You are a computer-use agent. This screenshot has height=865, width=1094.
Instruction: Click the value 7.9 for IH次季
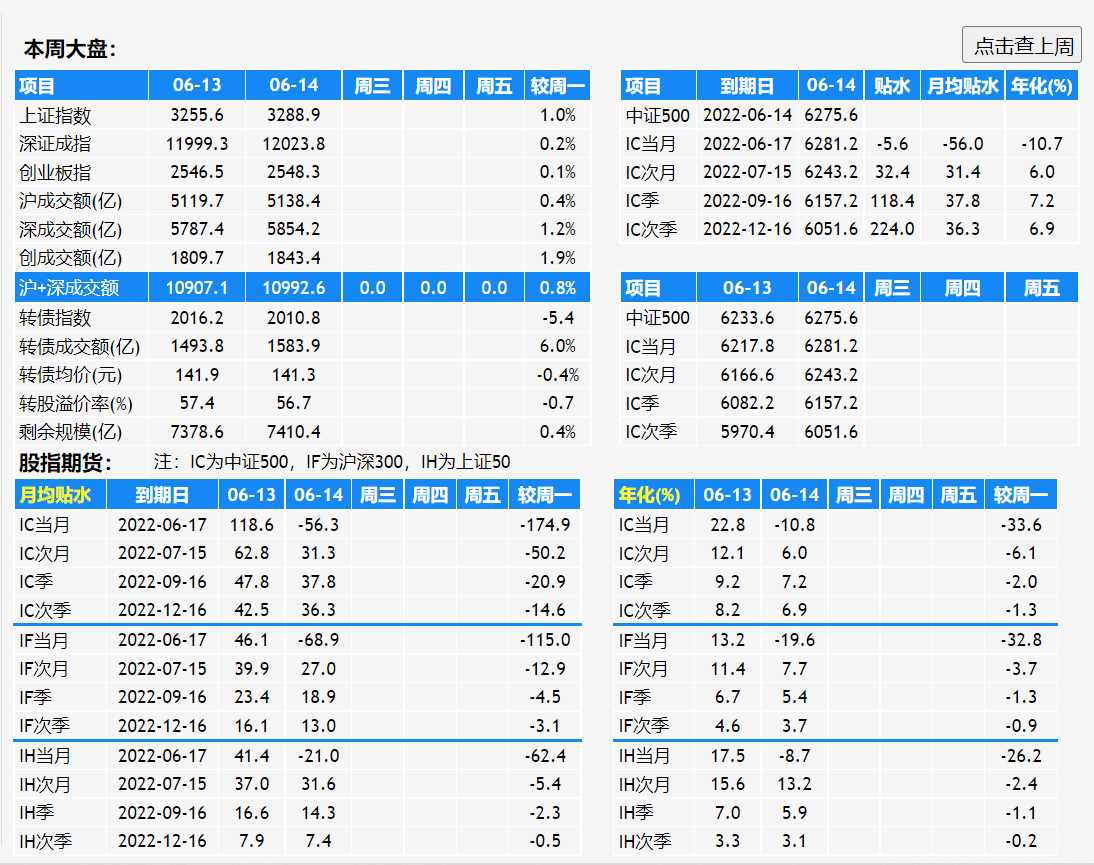click(251, 841)
